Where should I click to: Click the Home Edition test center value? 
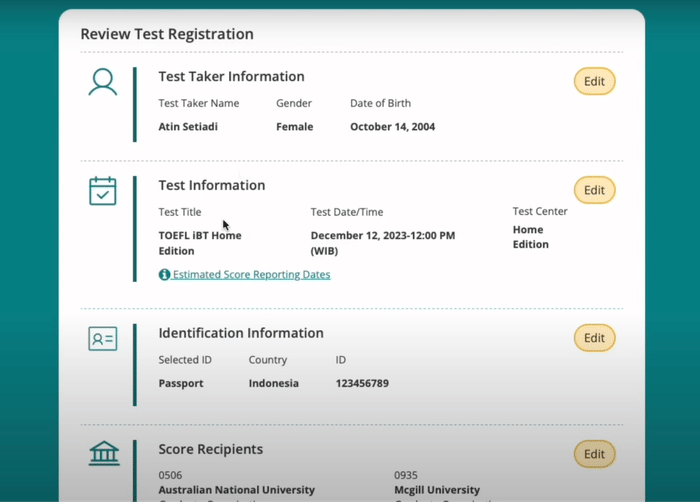[x=530, y=237]
